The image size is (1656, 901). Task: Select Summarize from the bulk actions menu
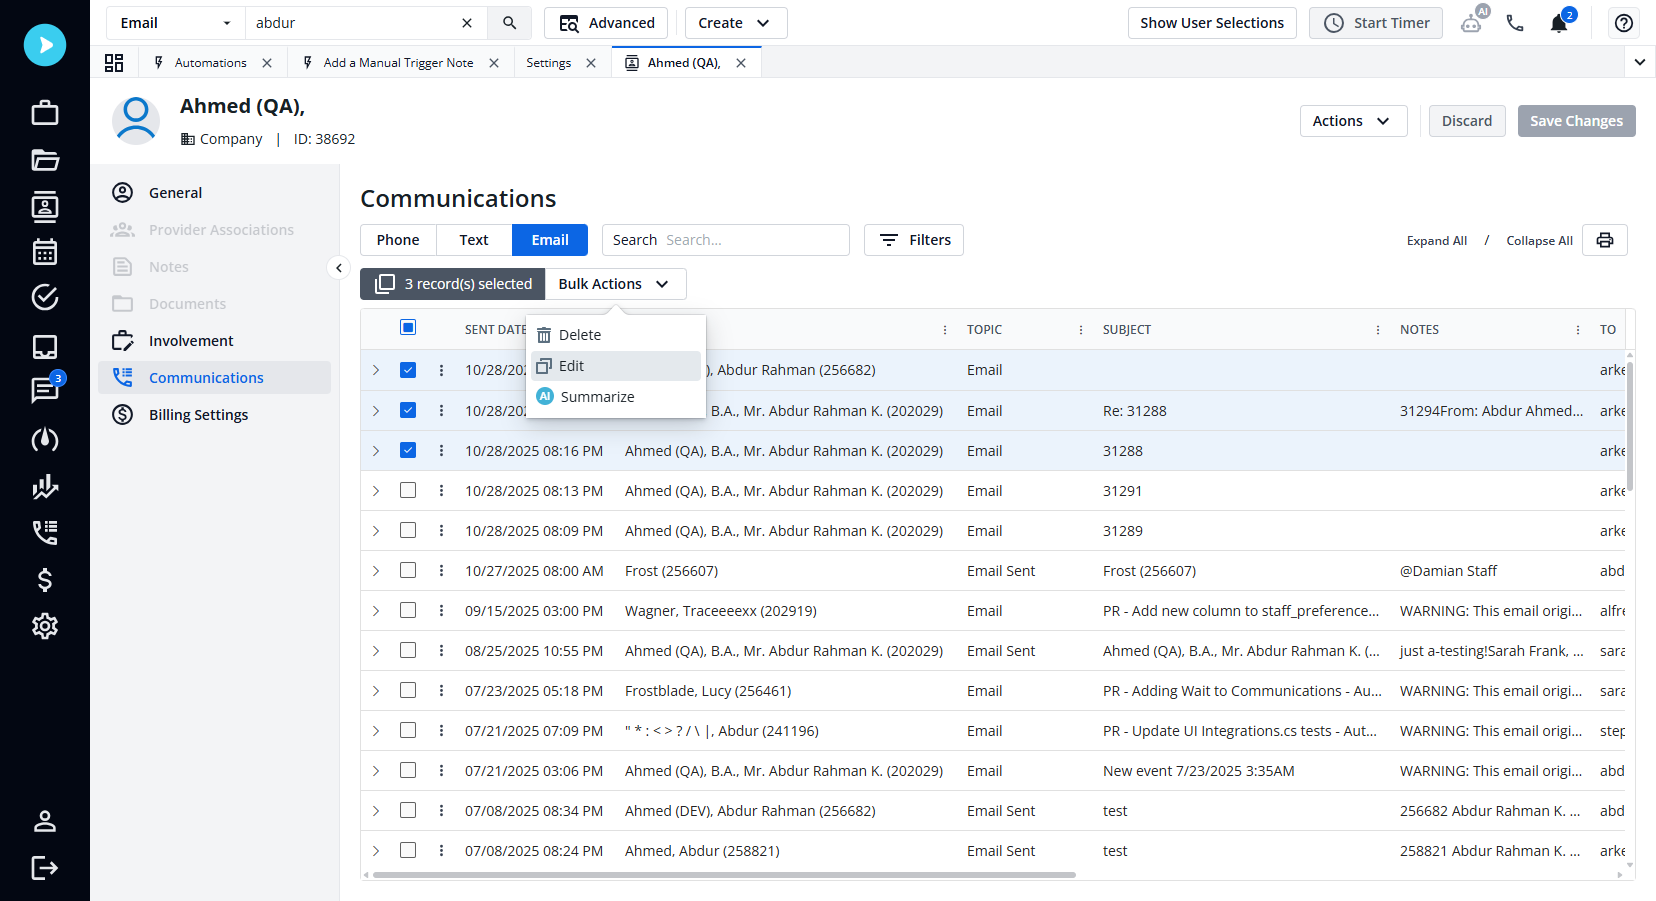point(597,396)
